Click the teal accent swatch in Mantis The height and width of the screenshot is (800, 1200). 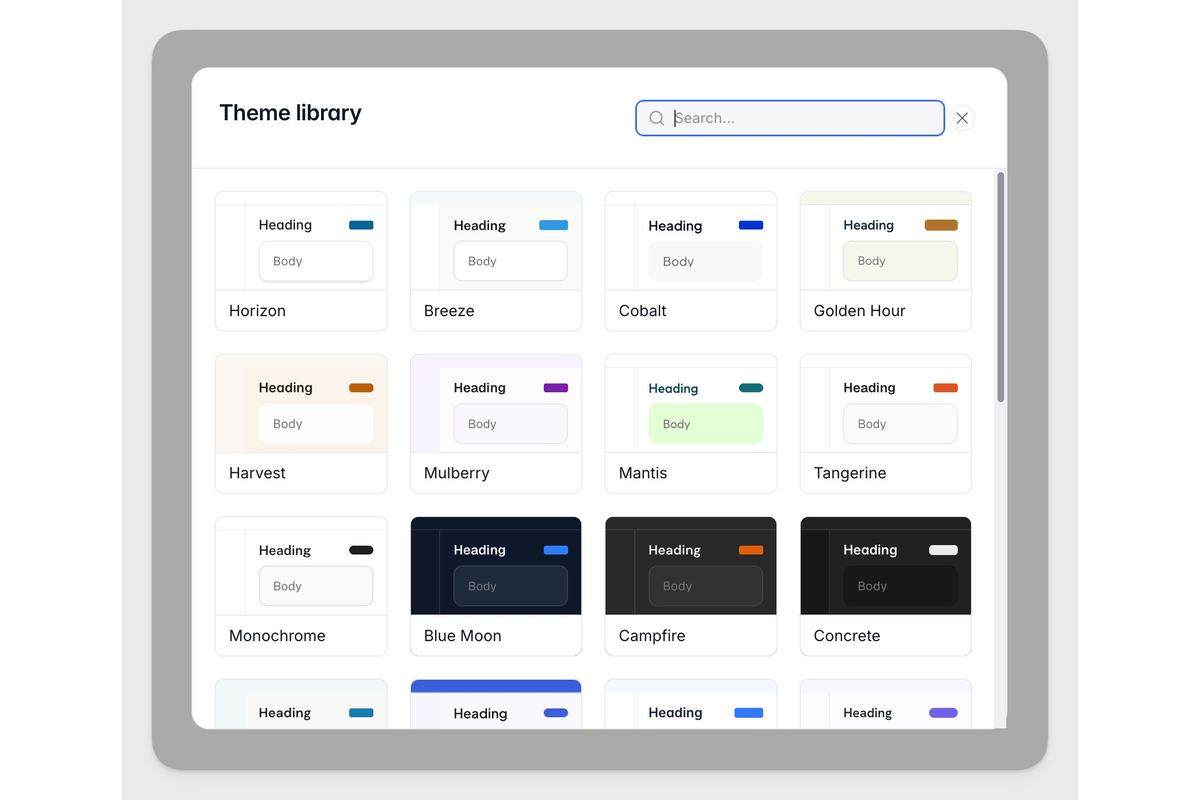coord(751,388)
